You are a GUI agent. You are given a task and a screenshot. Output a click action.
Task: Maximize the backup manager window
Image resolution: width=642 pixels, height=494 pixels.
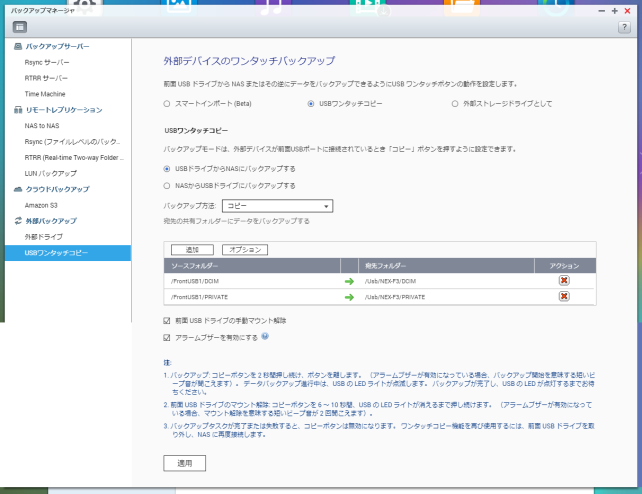614,11
